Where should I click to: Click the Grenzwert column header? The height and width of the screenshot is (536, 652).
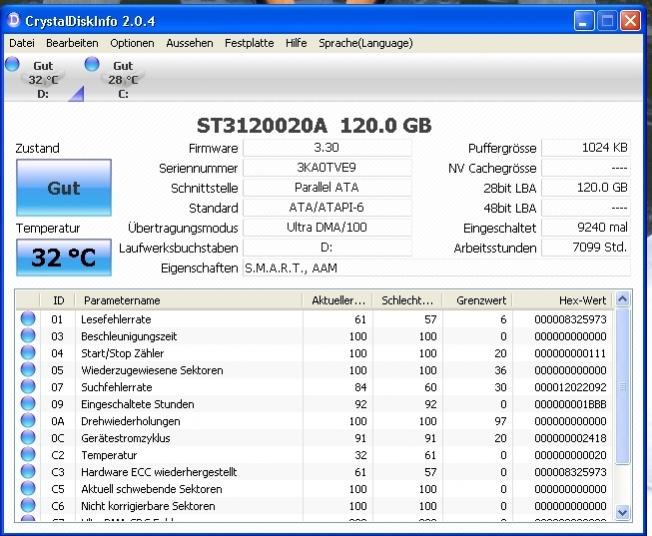pos(477,300)
